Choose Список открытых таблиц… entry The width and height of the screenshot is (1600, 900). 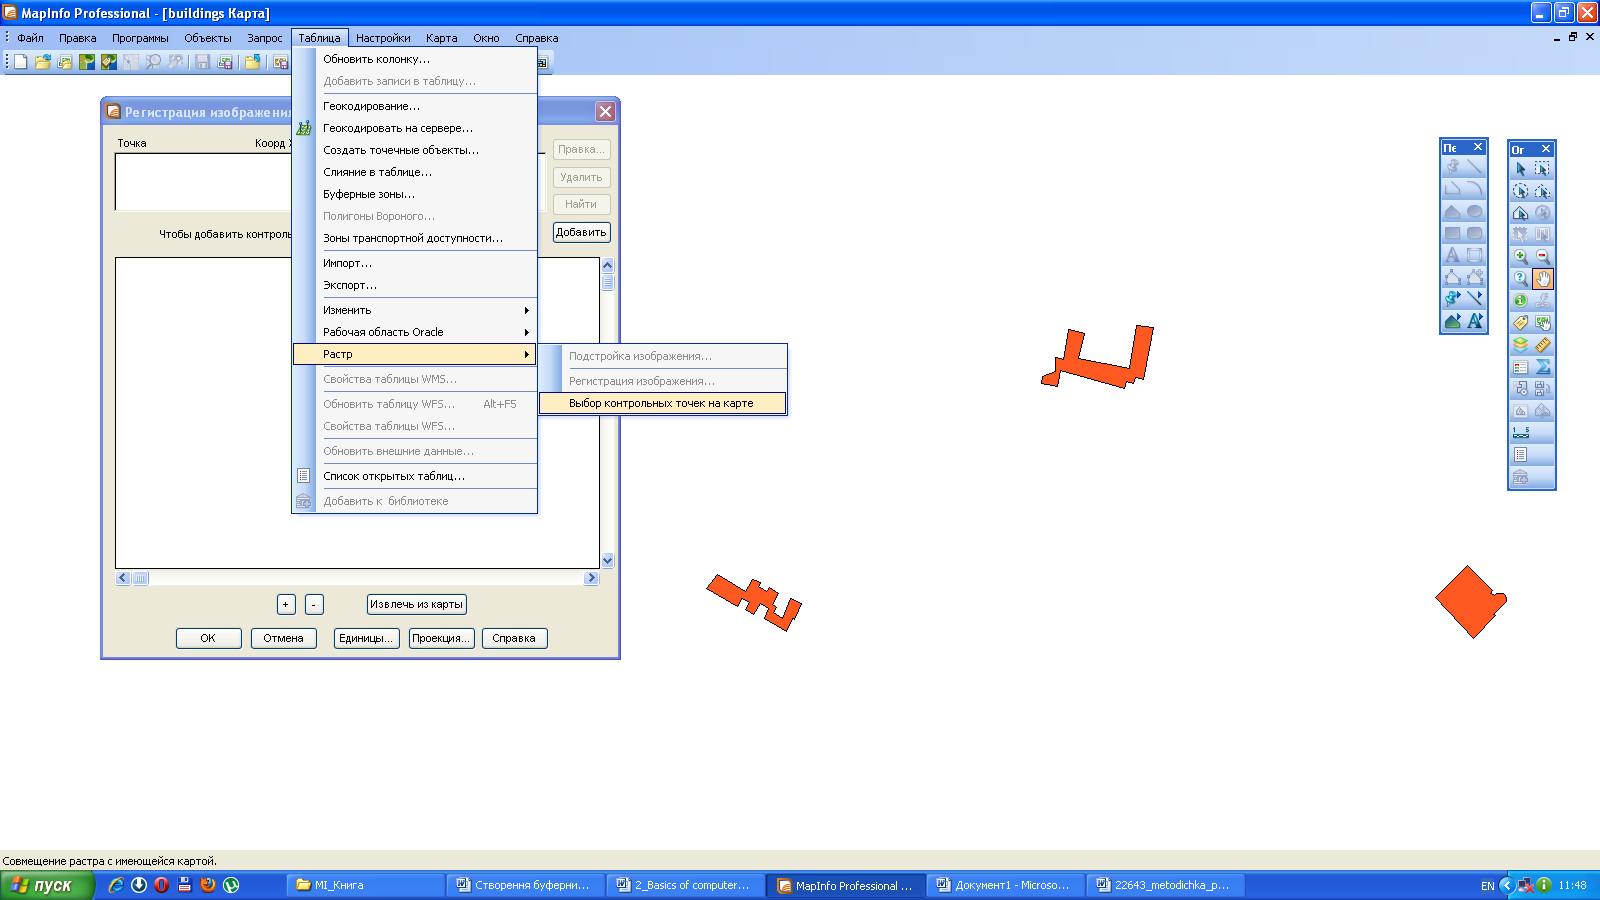(415, 476)
